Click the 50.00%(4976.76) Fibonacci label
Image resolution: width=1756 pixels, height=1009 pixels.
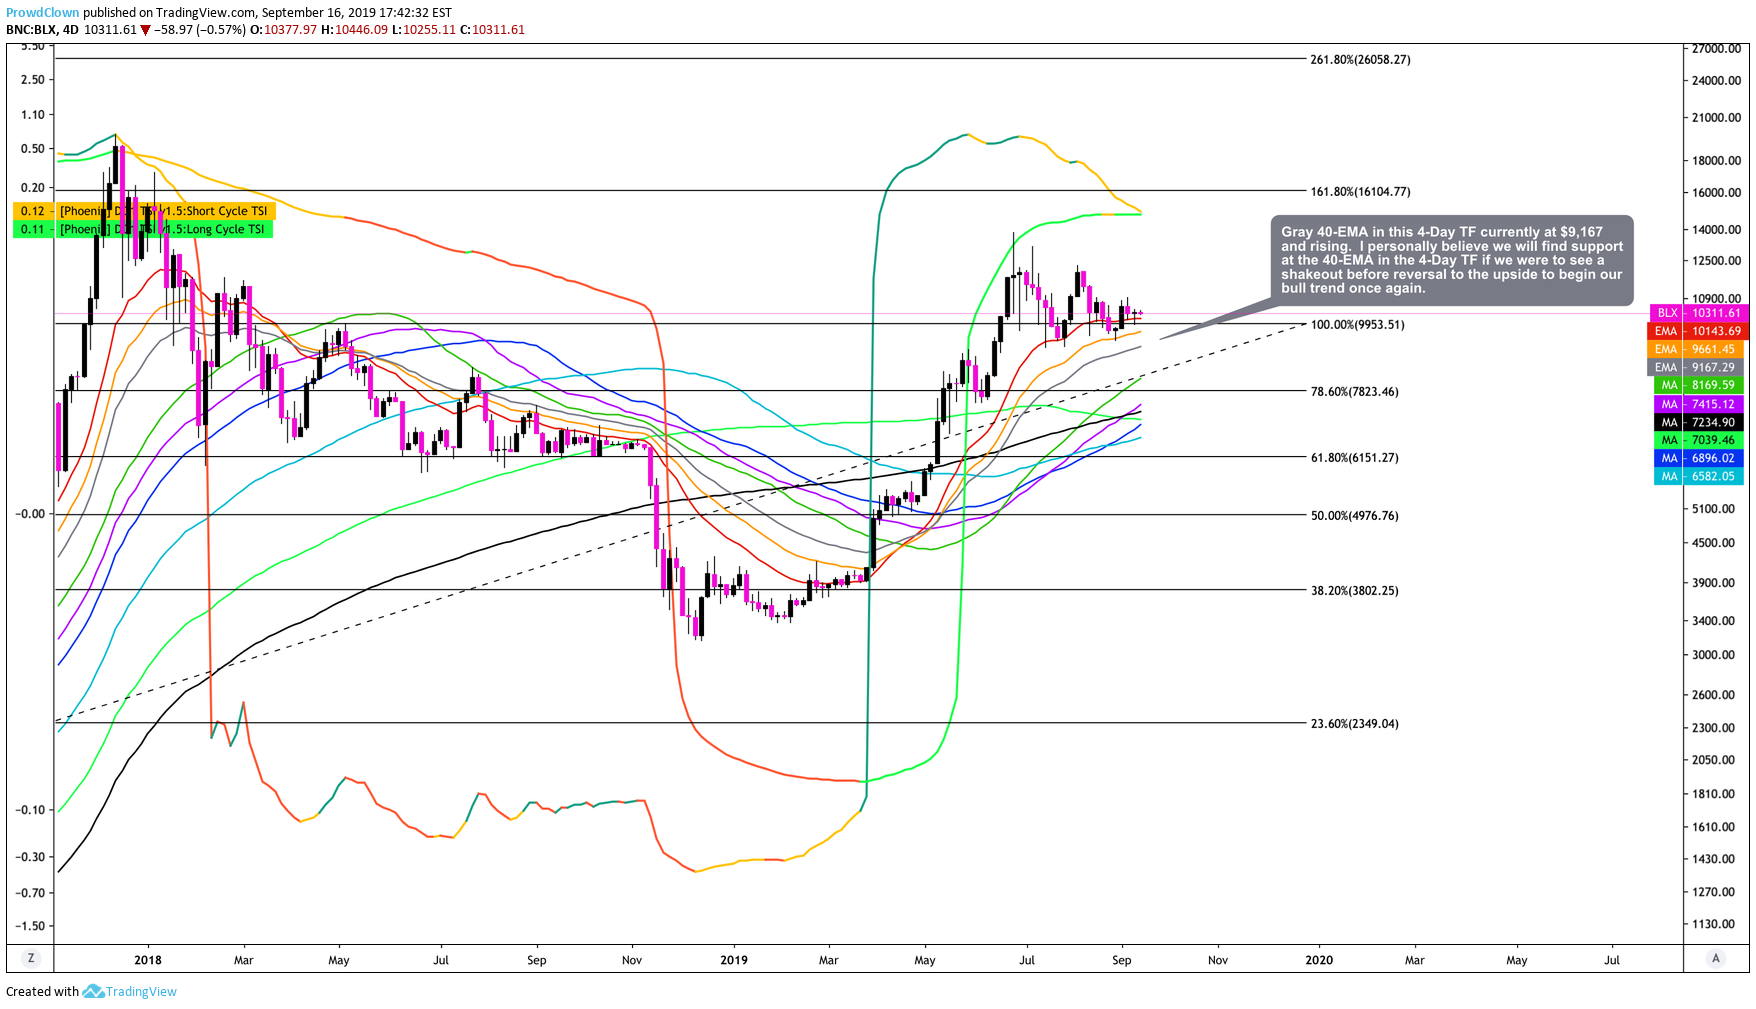point(1354,515)
